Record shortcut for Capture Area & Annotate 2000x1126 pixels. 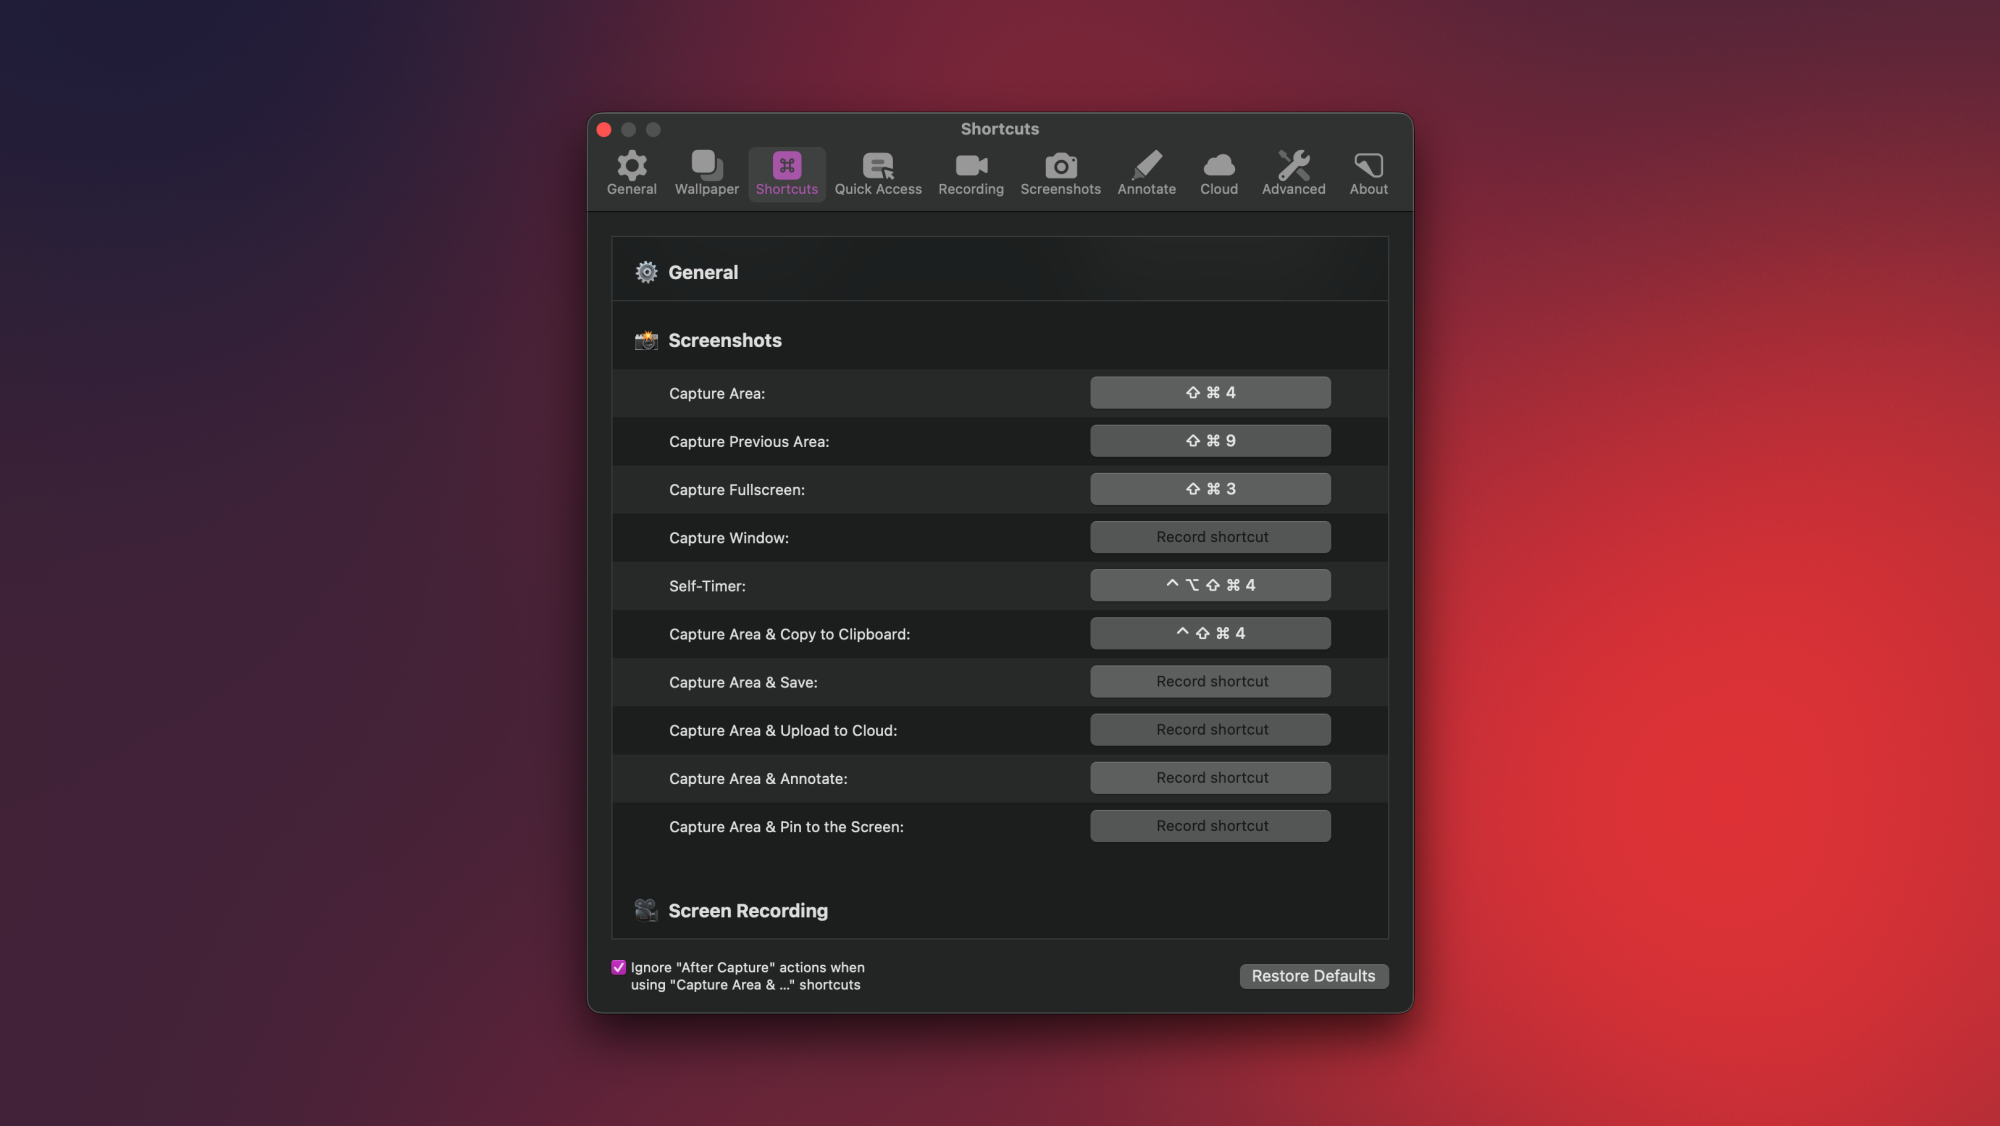1210,778
